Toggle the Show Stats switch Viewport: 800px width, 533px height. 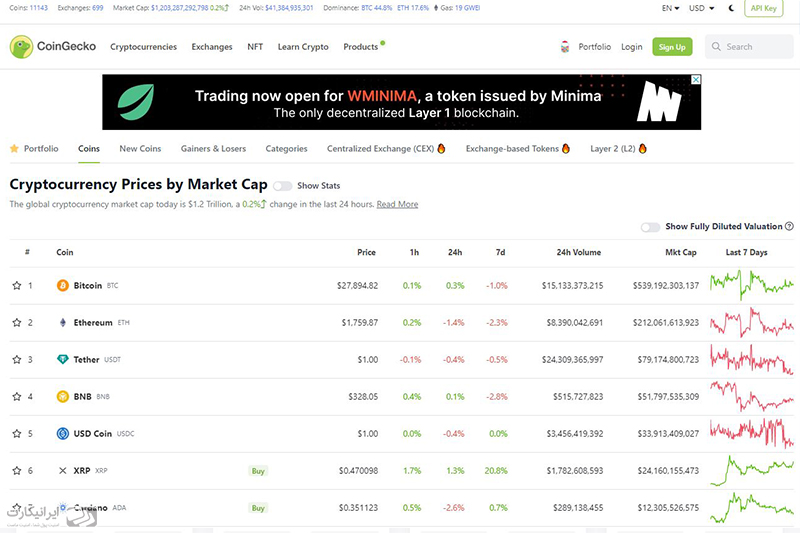coord(282,186)
